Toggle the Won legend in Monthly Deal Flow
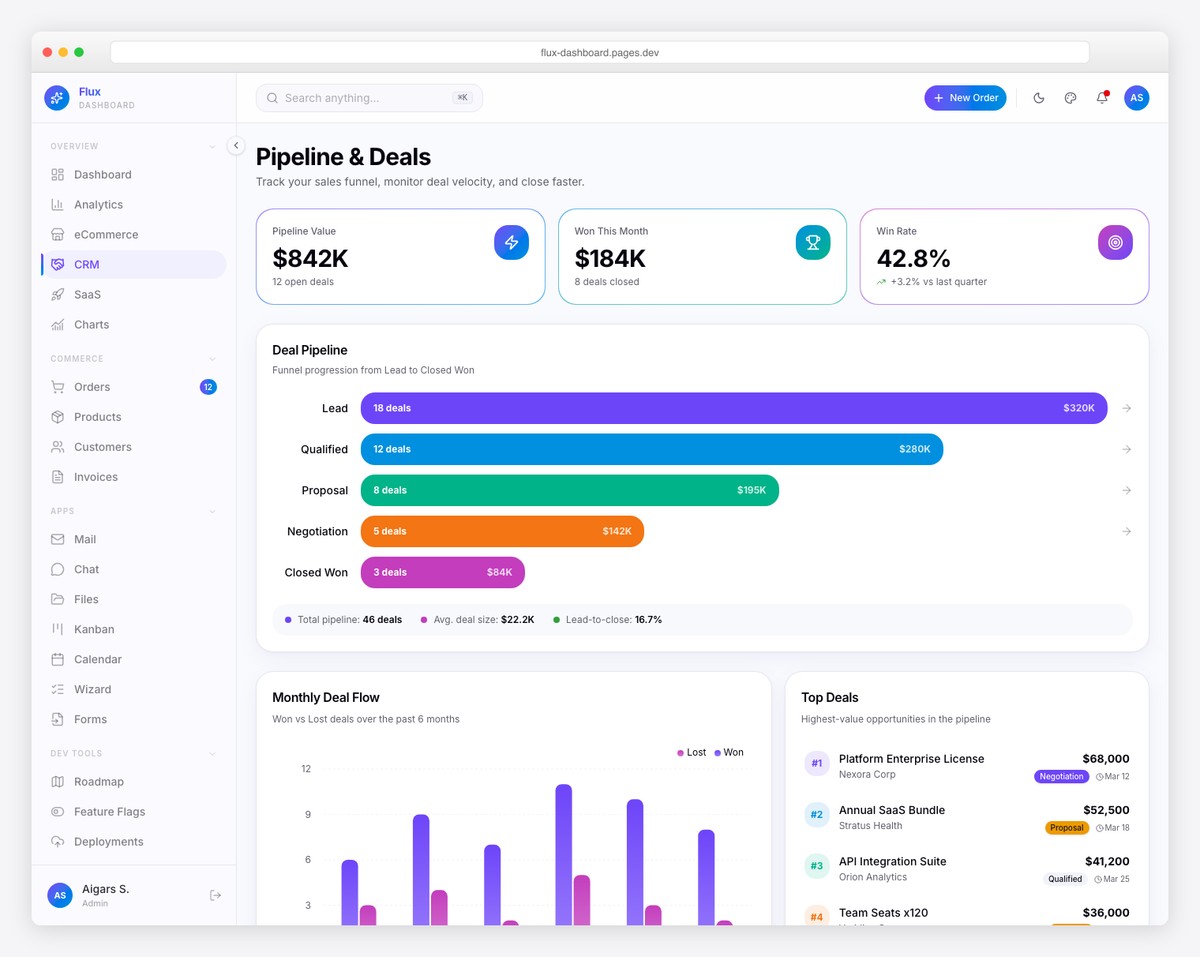The image size is (1200, 957). [730, 752]
